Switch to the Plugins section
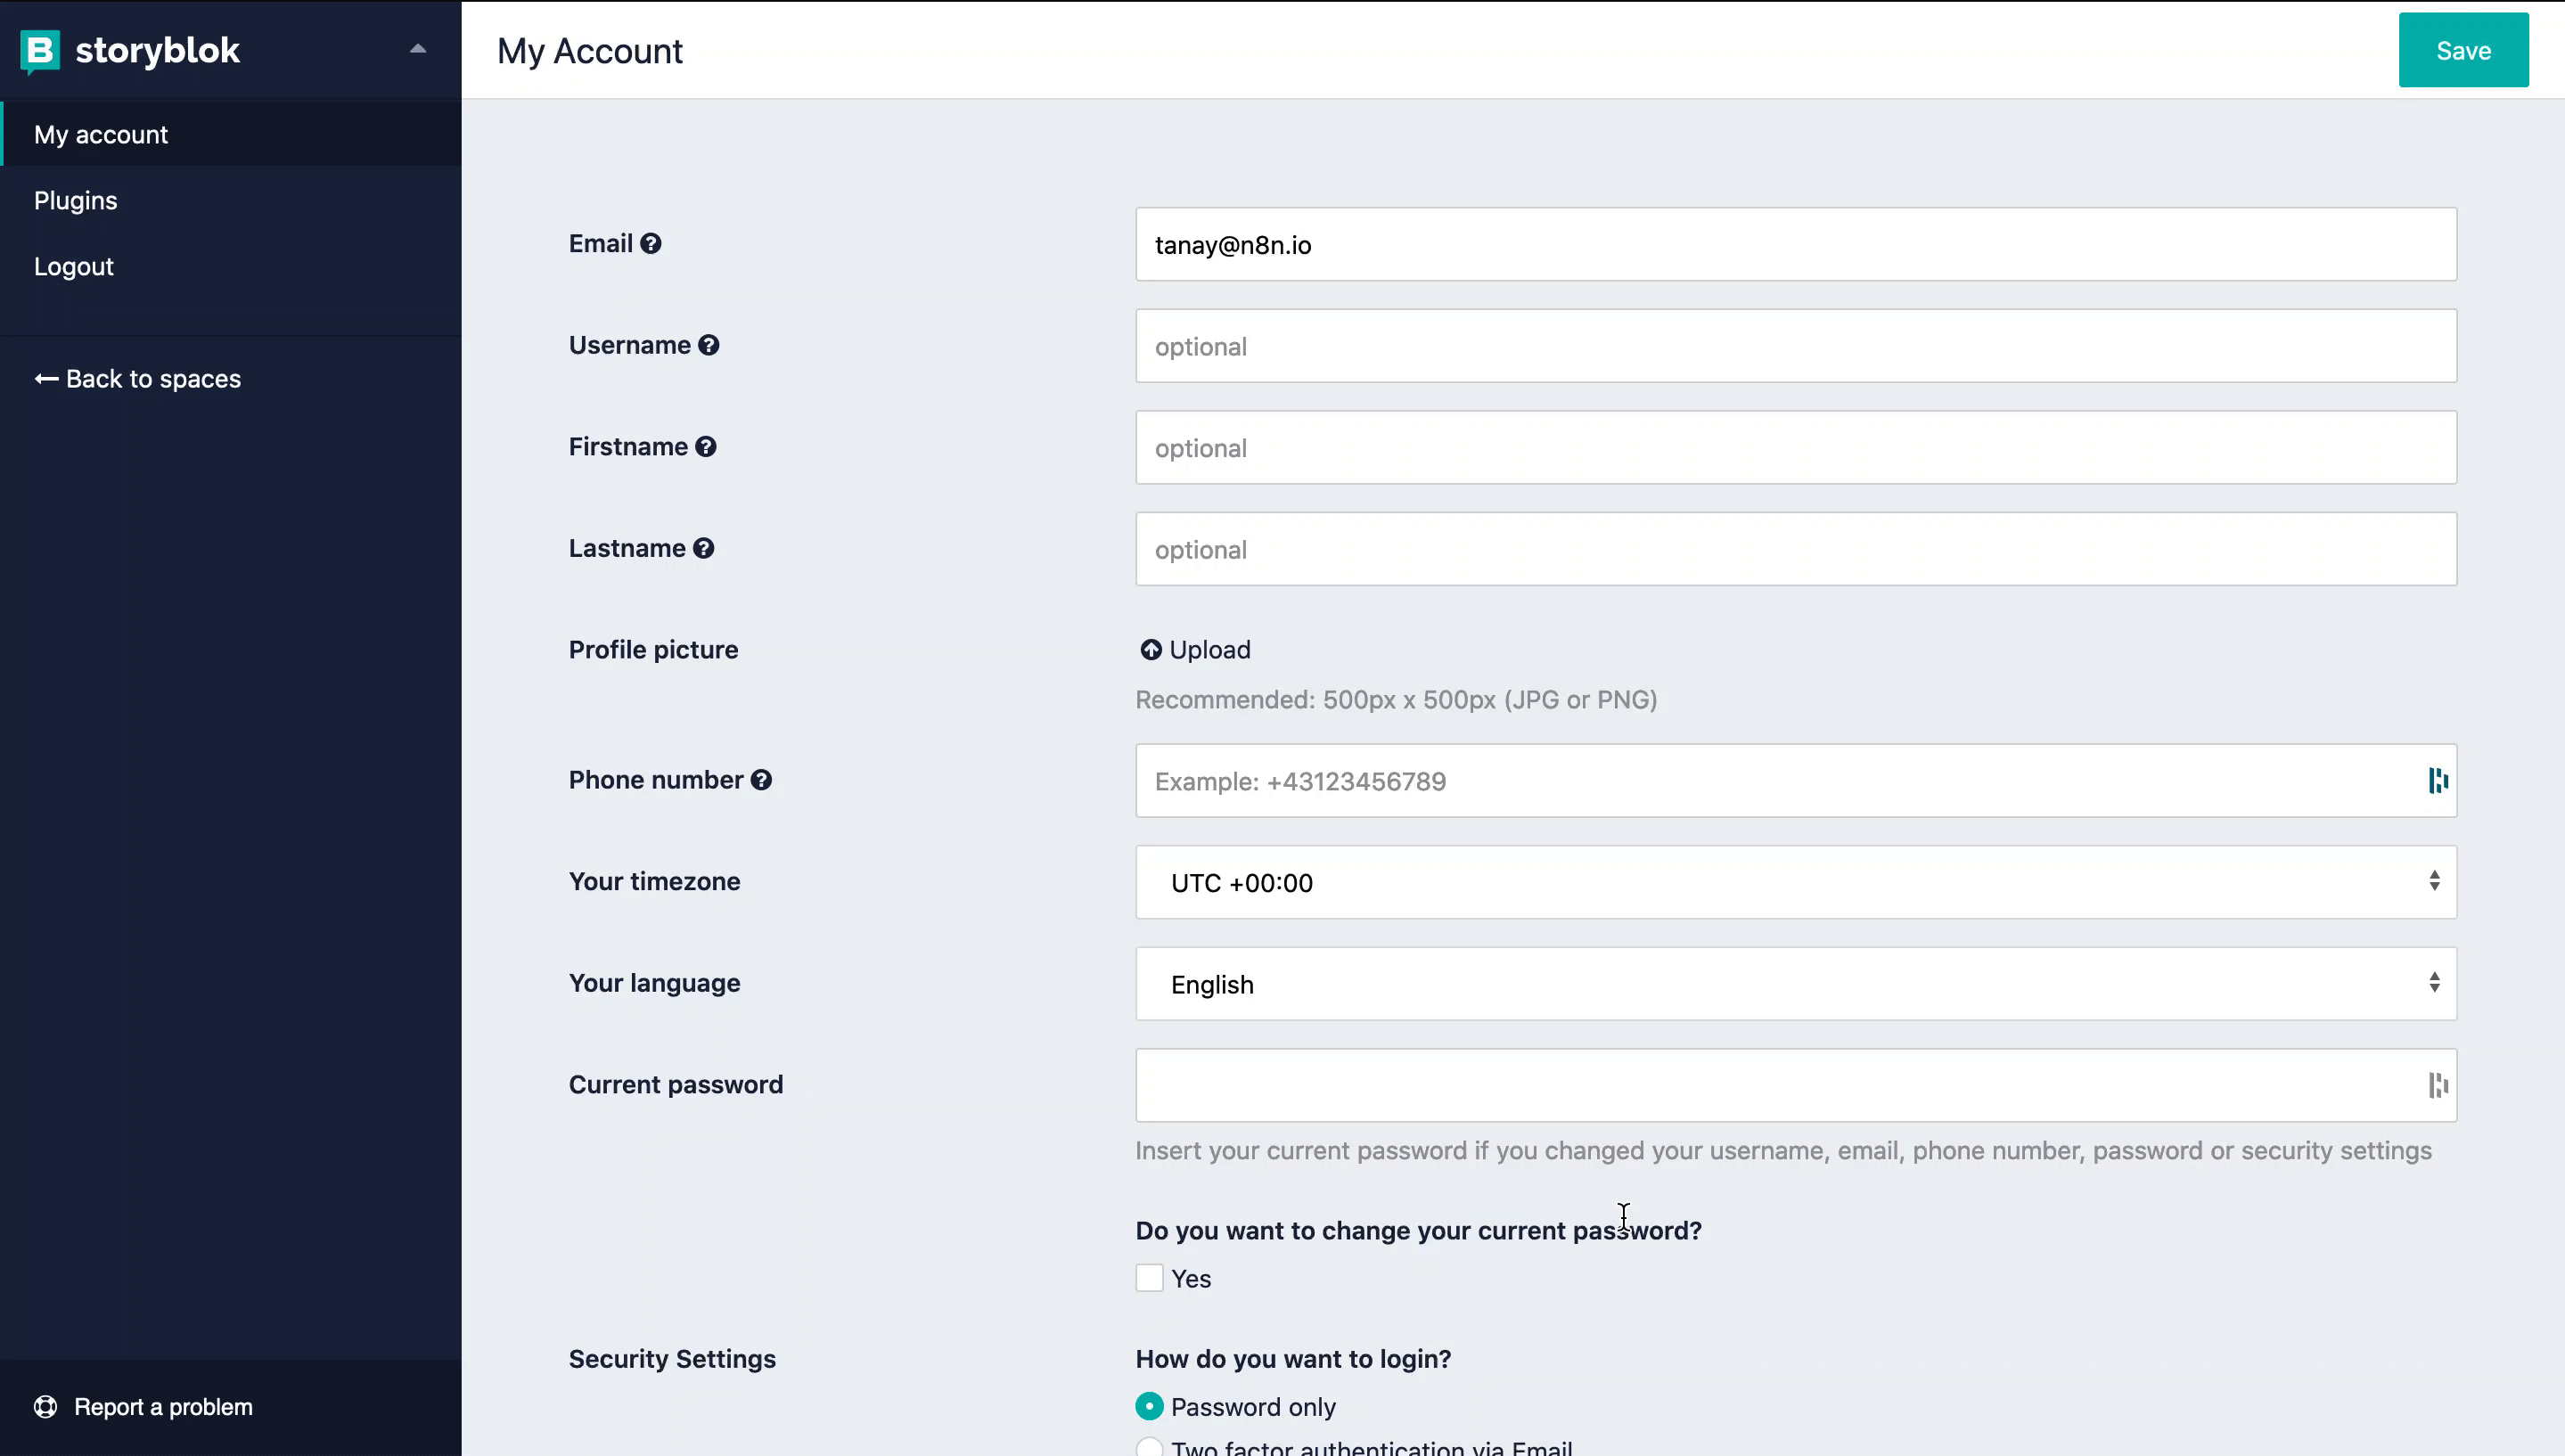 click(x=76, y=199)
